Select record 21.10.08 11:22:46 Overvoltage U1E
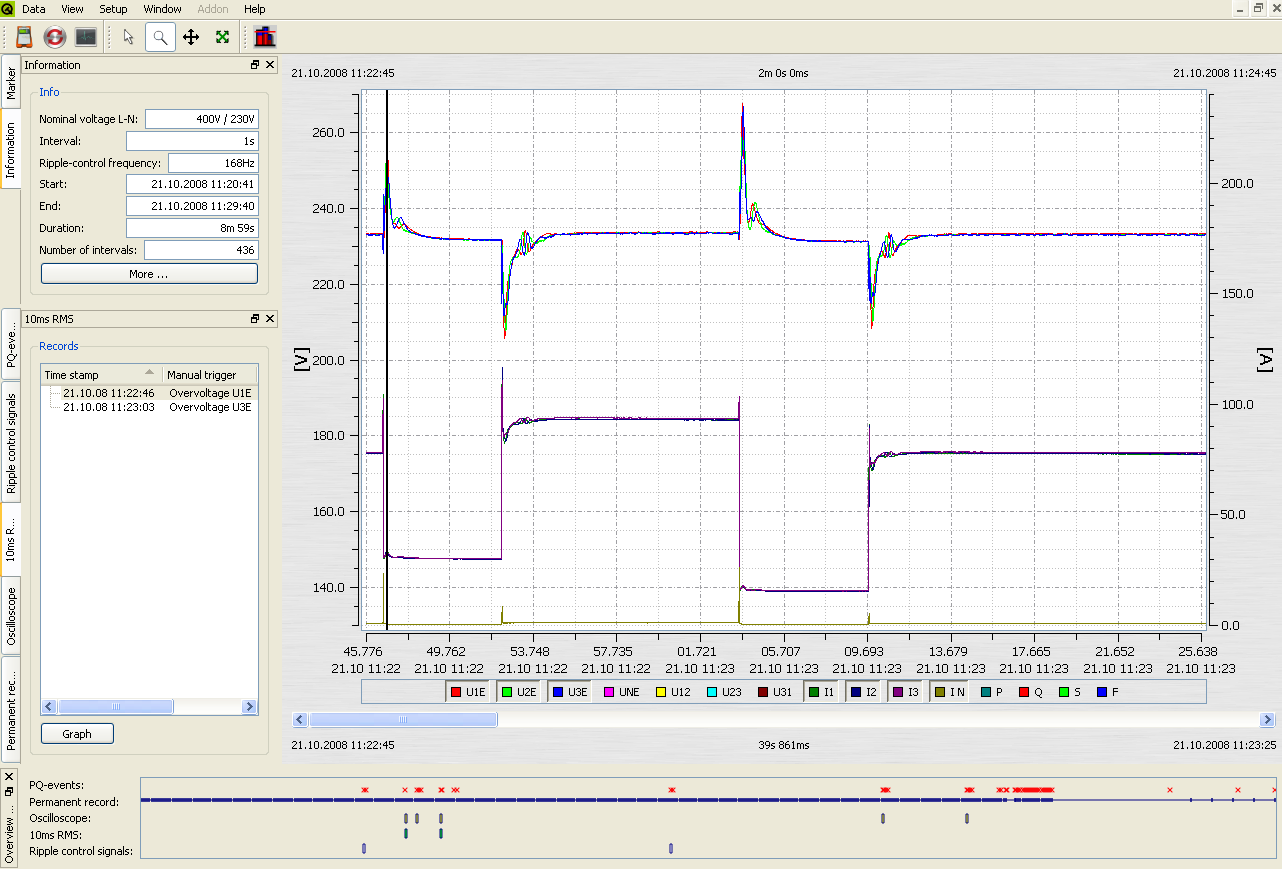 pos(149,393)
